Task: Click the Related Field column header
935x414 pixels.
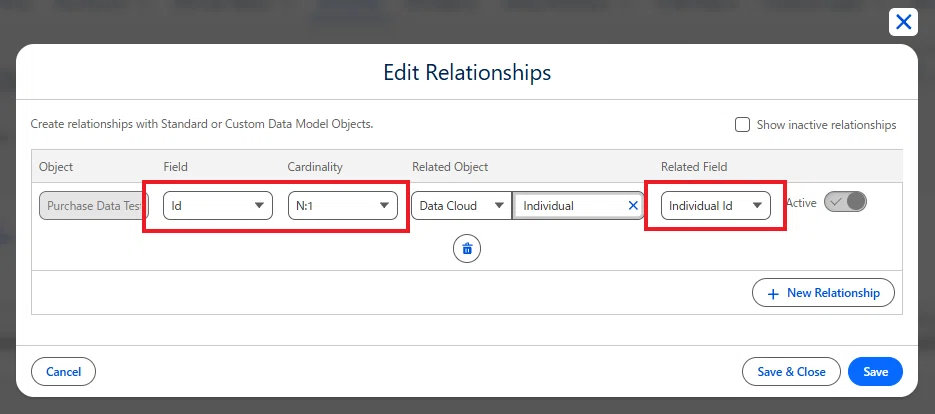Action: pyautogui.click(x=694, y=167)
